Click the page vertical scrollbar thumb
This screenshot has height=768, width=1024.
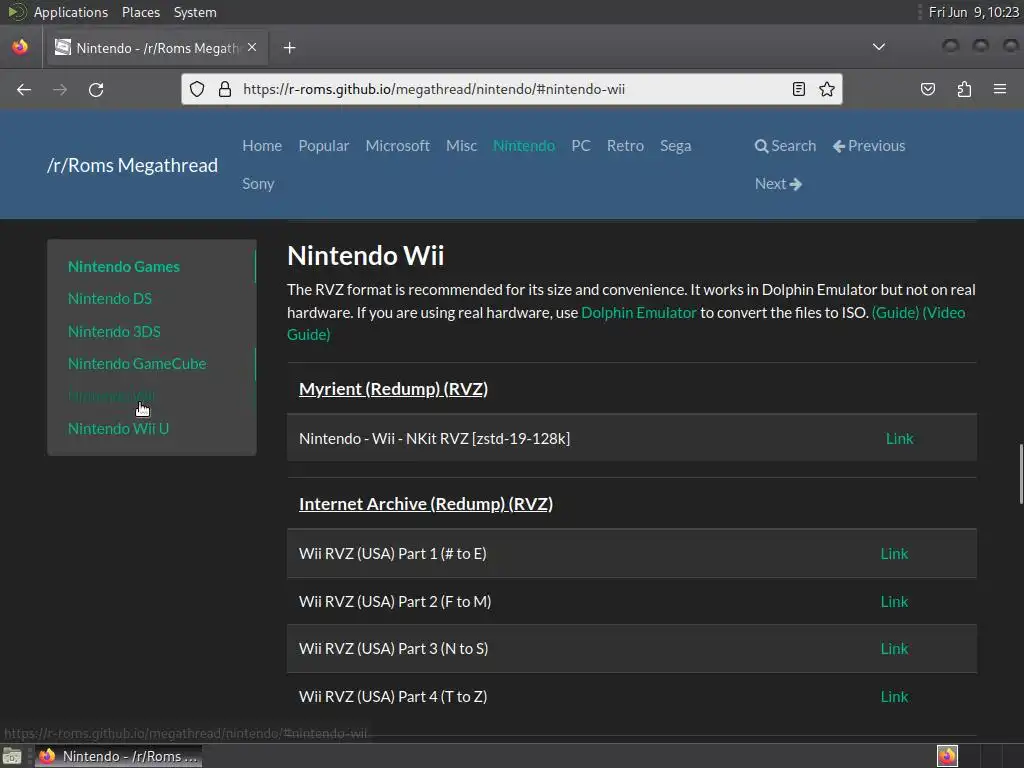[x=1021, y=474]
